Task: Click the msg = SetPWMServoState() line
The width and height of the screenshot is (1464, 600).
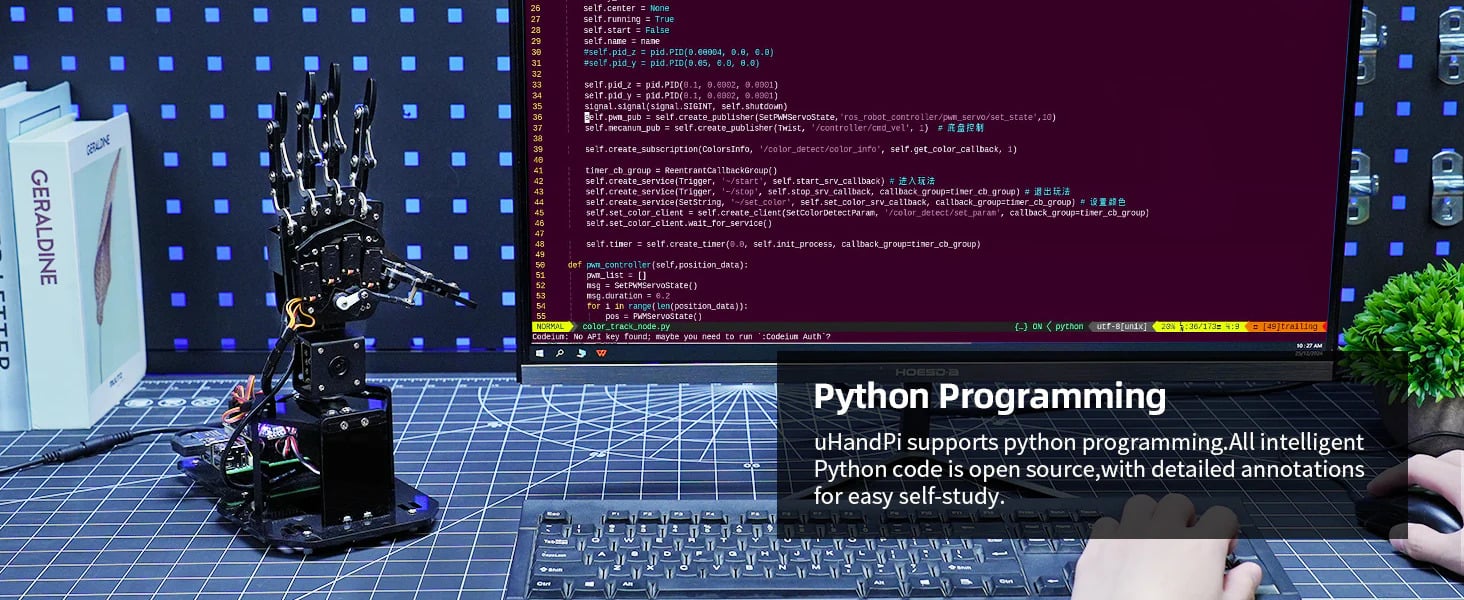Action: point(642,286)
